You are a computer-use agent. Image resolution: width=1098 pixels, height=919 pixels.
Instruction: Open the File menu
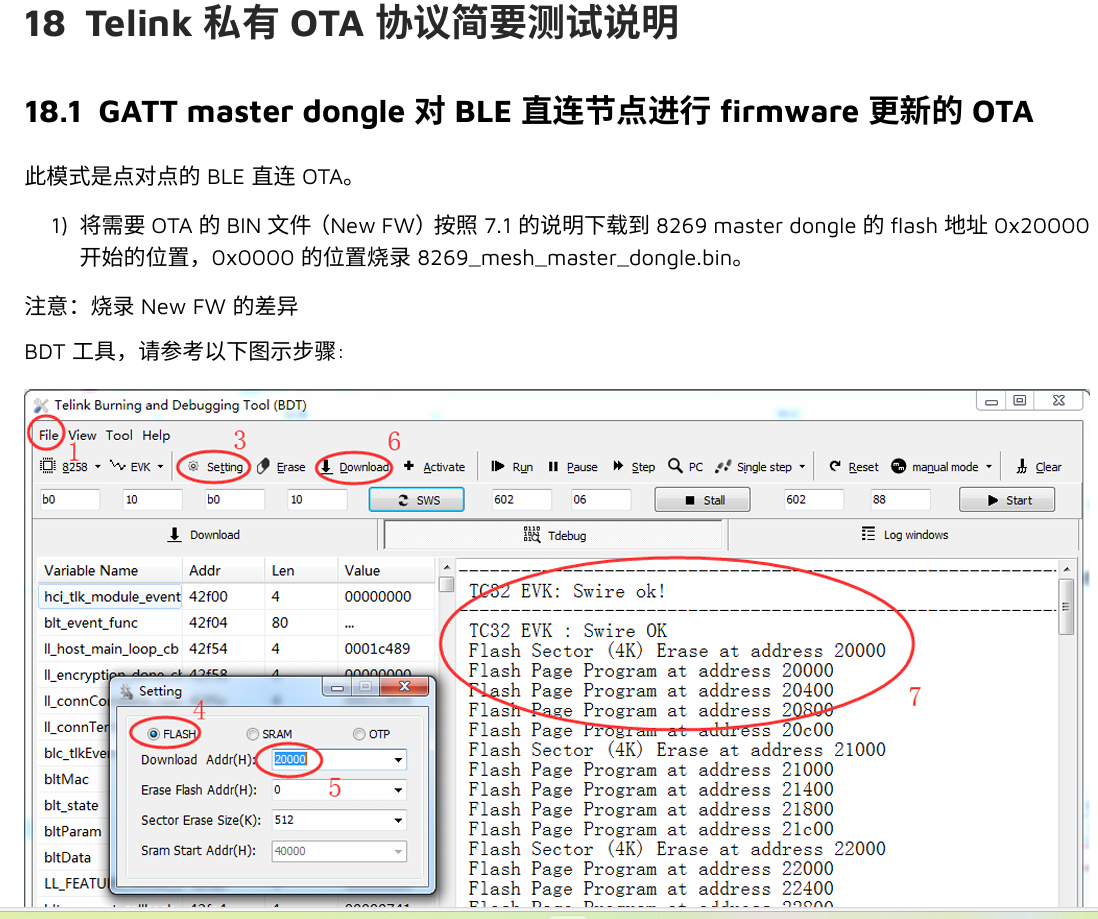tap(48, 435)
